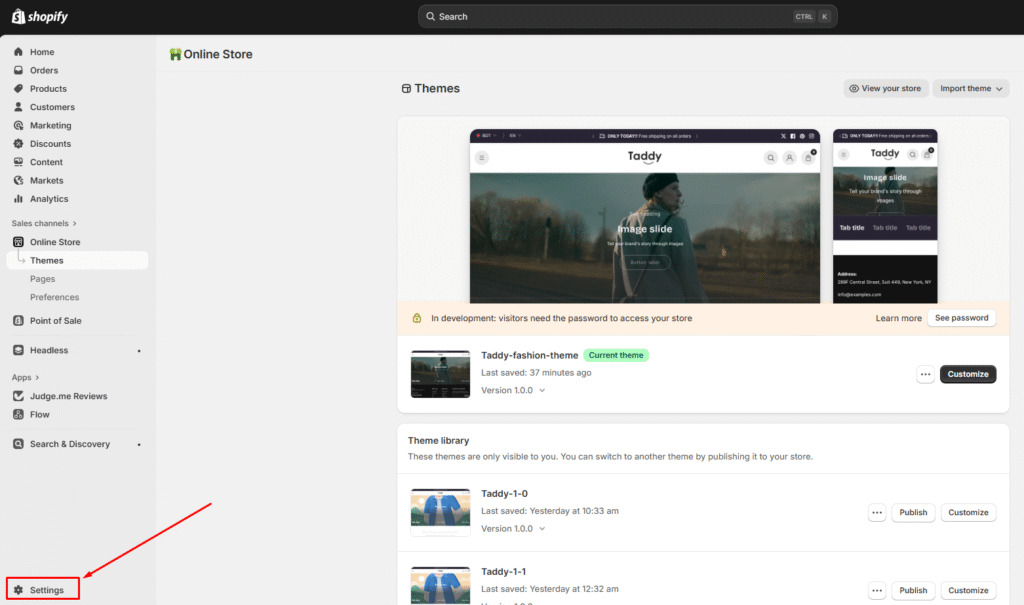Click Customize for Taddy-fashion-theme
The width and height of the screenshot is (1024, 605).
[968, 374]
